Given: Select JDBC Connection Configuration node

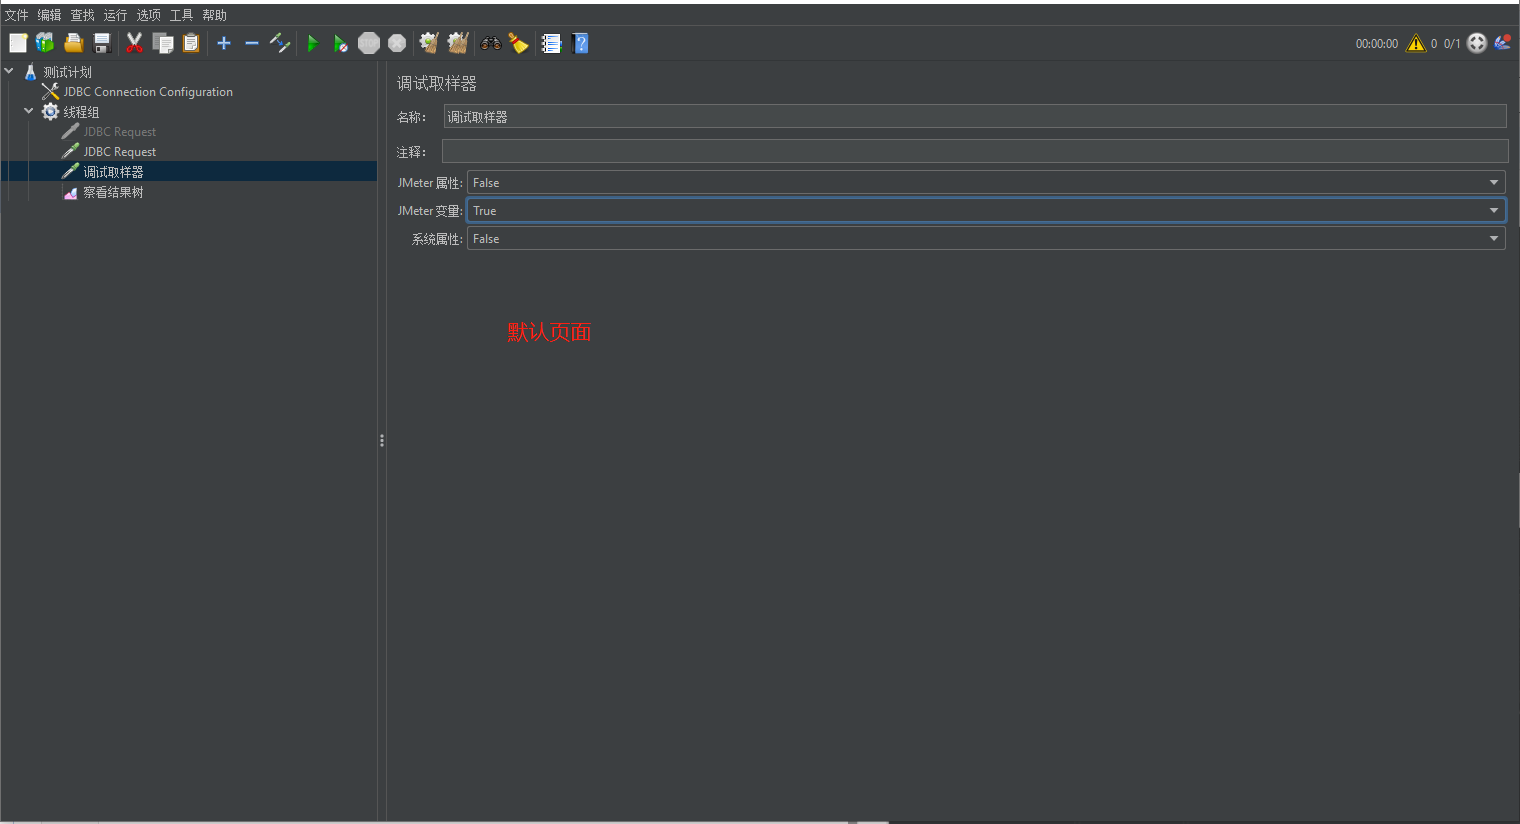Looking at the screenshot, I should click(x=148, y=92).
